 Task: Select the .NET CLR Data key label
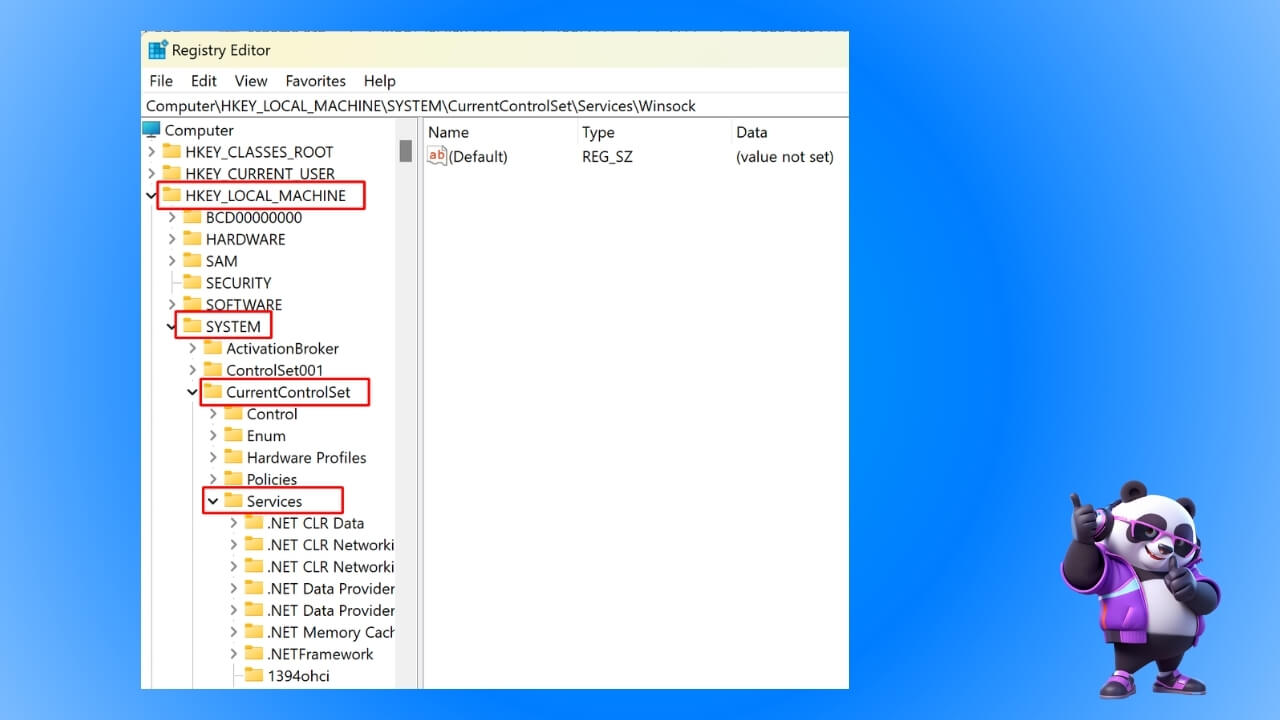tap(316, 523)
